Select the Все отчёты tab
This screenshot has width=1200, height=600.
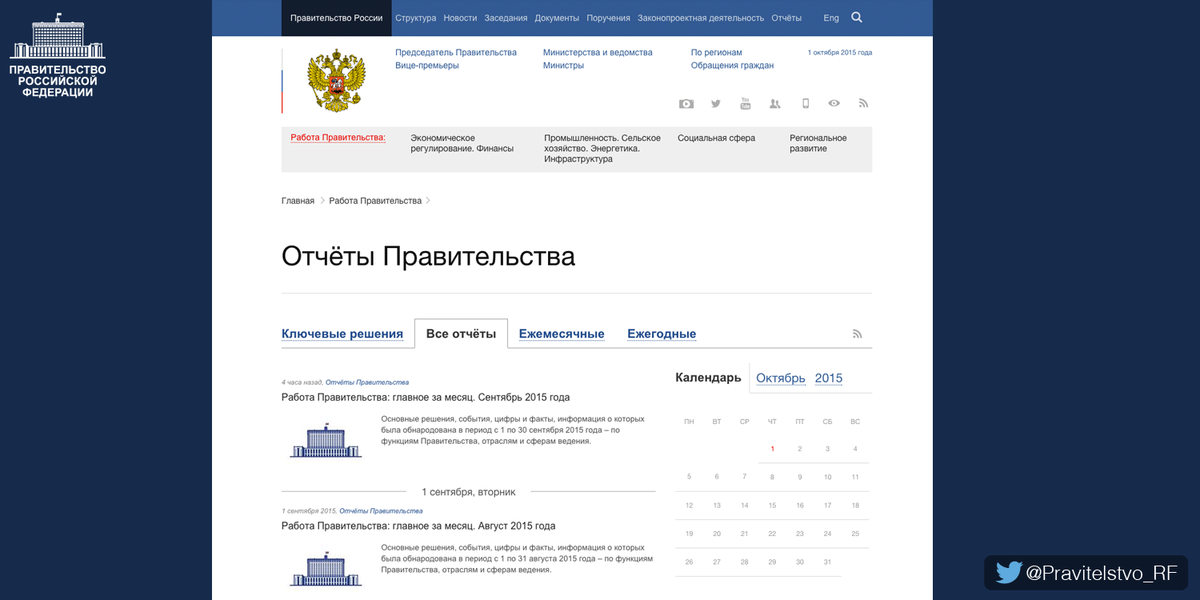[461, 334]
